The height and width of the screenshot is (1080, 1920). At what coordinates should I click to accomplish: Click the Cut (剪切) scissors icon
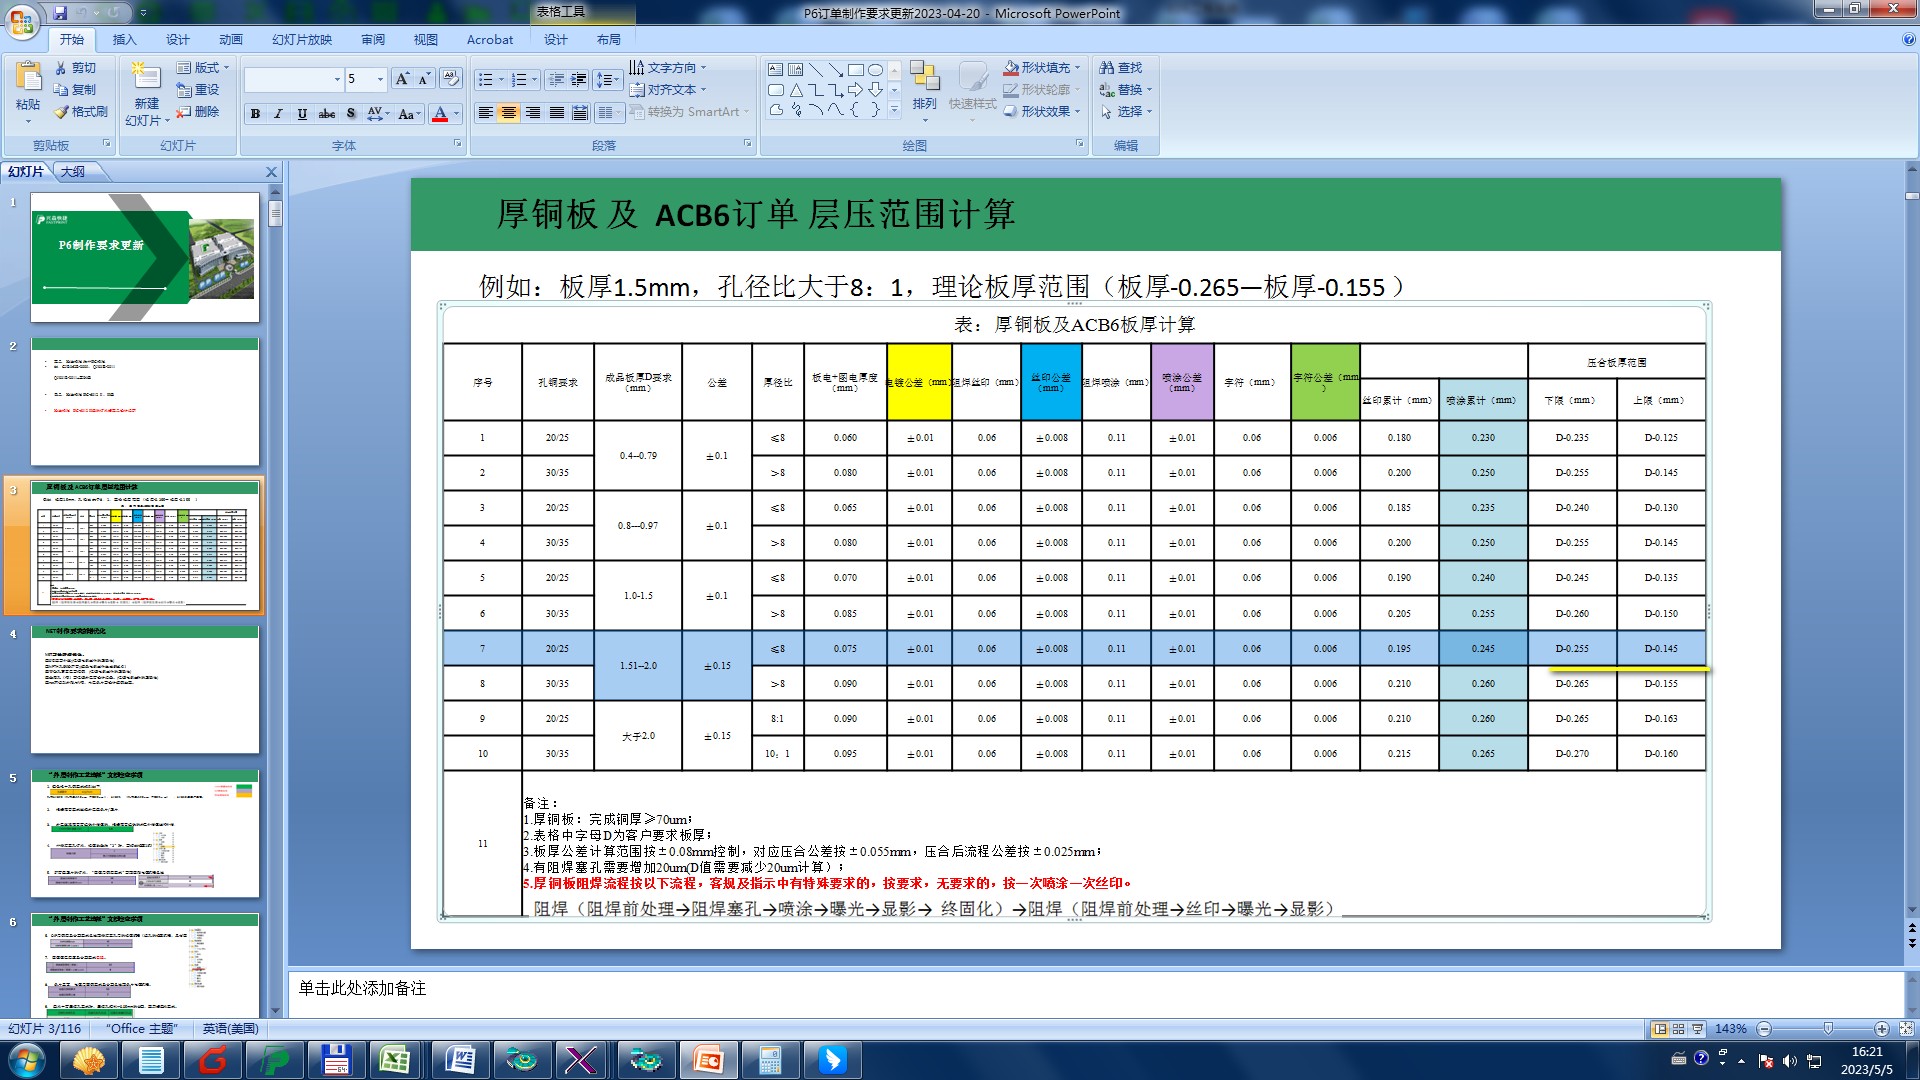[62, 68]
